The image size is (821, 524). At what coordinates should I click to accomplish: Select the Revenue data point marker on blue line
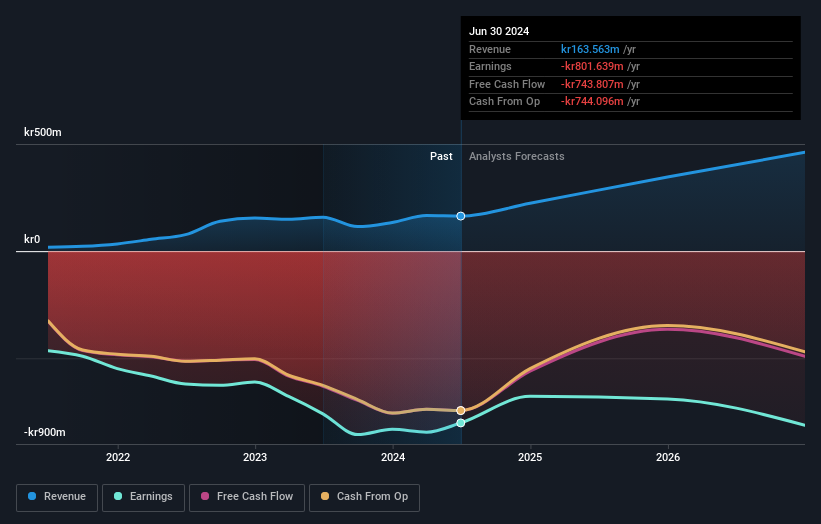pos(461,216)
